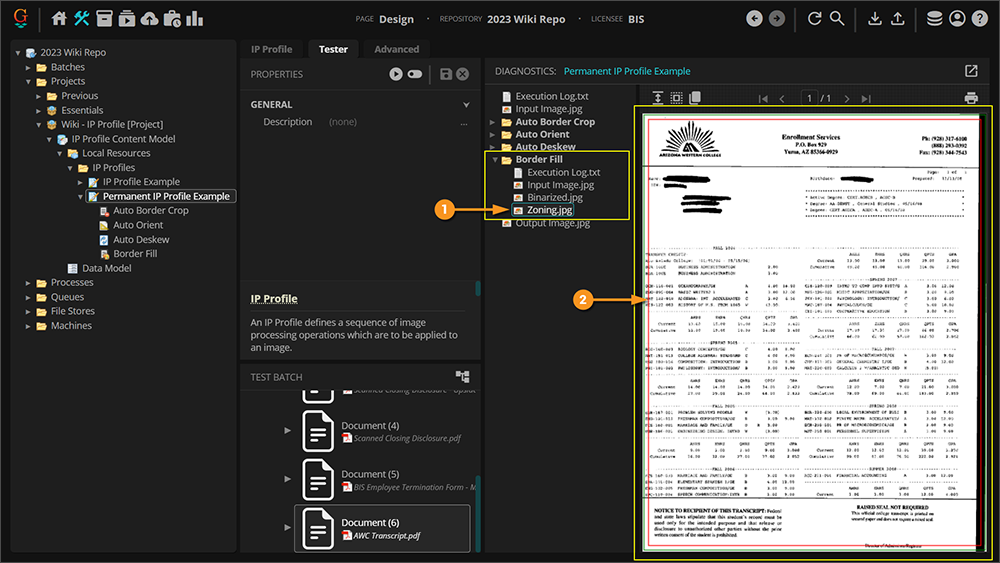Click the page number field
The height and width of the screenshot is (563, 1000).
tap(809, 98)
